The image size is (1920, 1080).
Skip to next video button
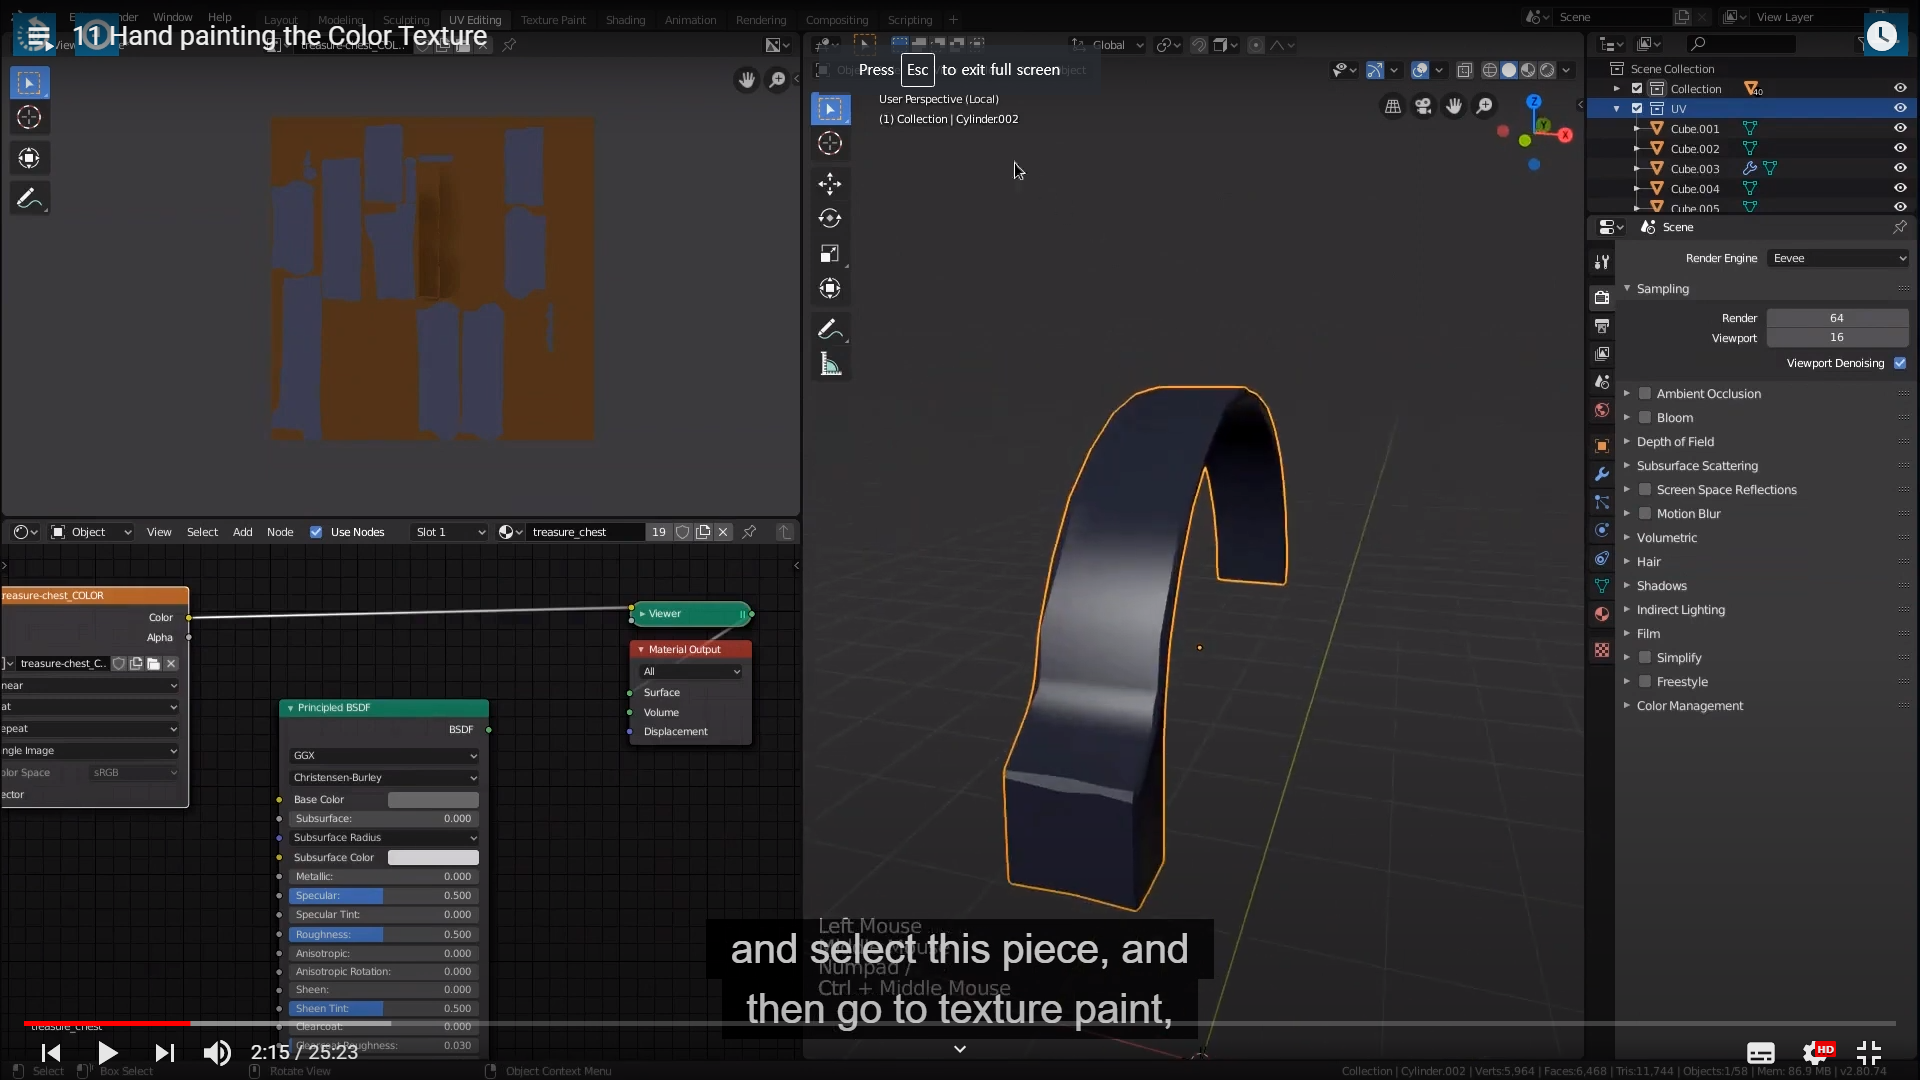pyautogui.click(x=165, y=1052)
